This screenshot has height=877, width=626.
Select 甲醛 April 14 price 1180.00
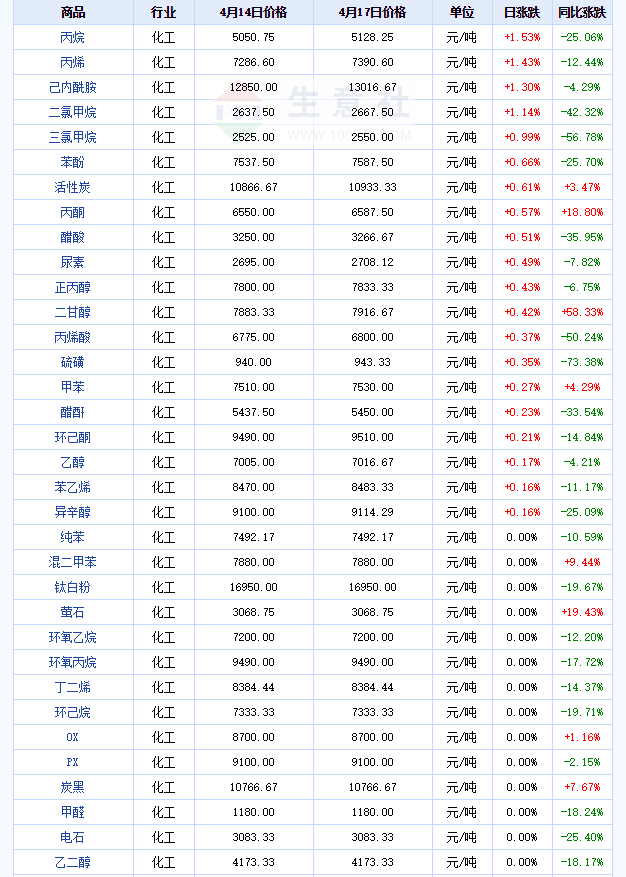(x=253, y=812)
